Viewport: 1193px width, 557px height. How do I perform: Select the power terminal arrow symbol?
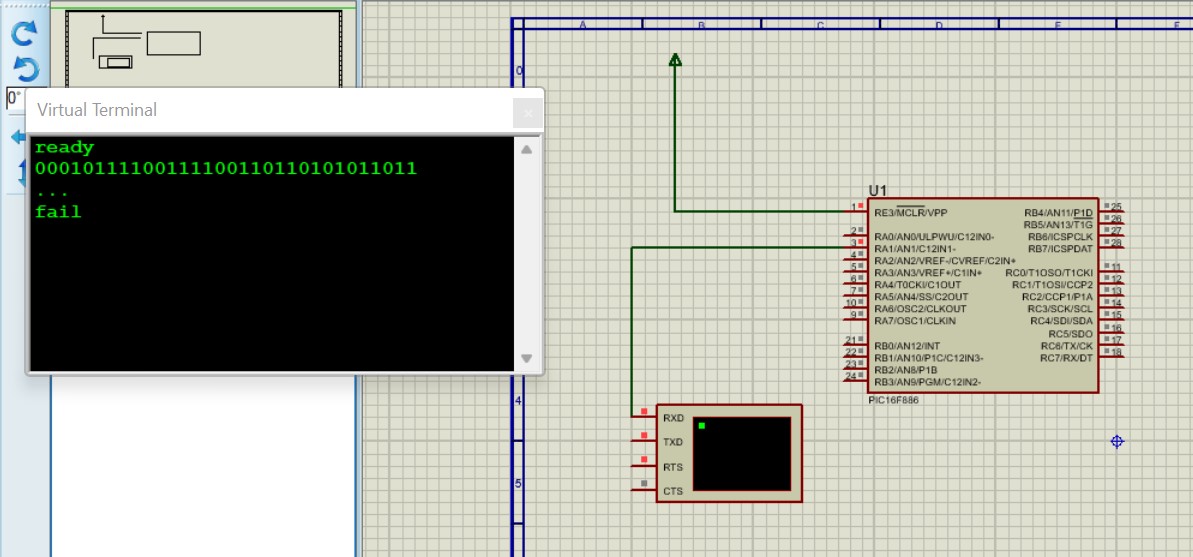(676, 61)
